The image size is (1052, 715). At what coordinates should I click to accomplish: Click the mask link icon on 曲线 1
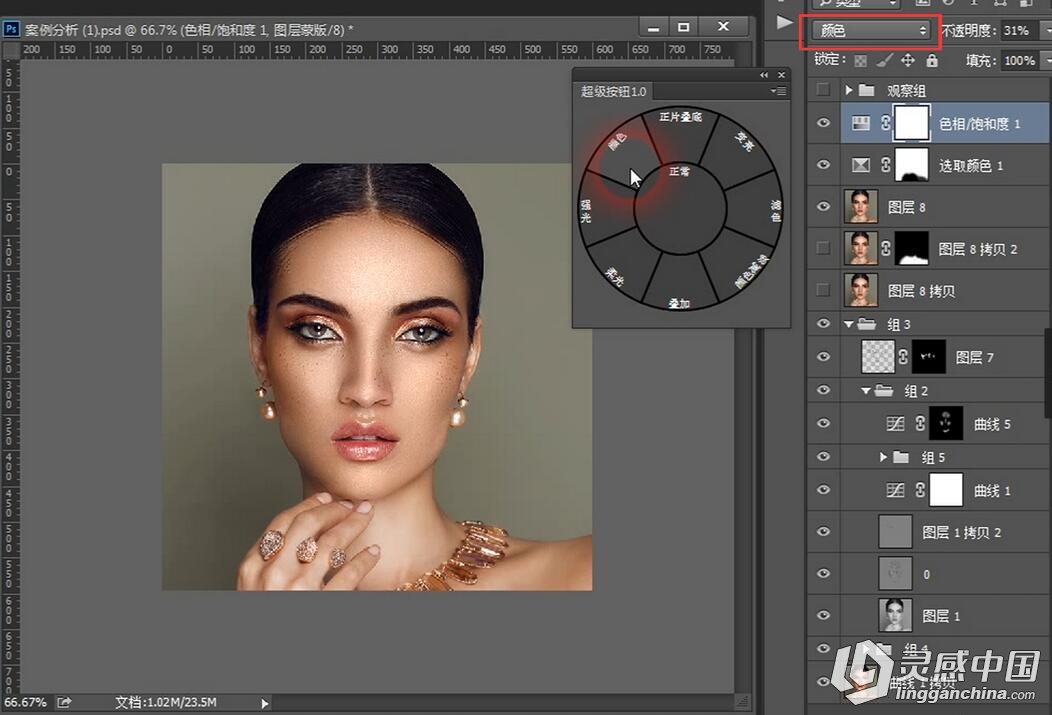[920, 490]
